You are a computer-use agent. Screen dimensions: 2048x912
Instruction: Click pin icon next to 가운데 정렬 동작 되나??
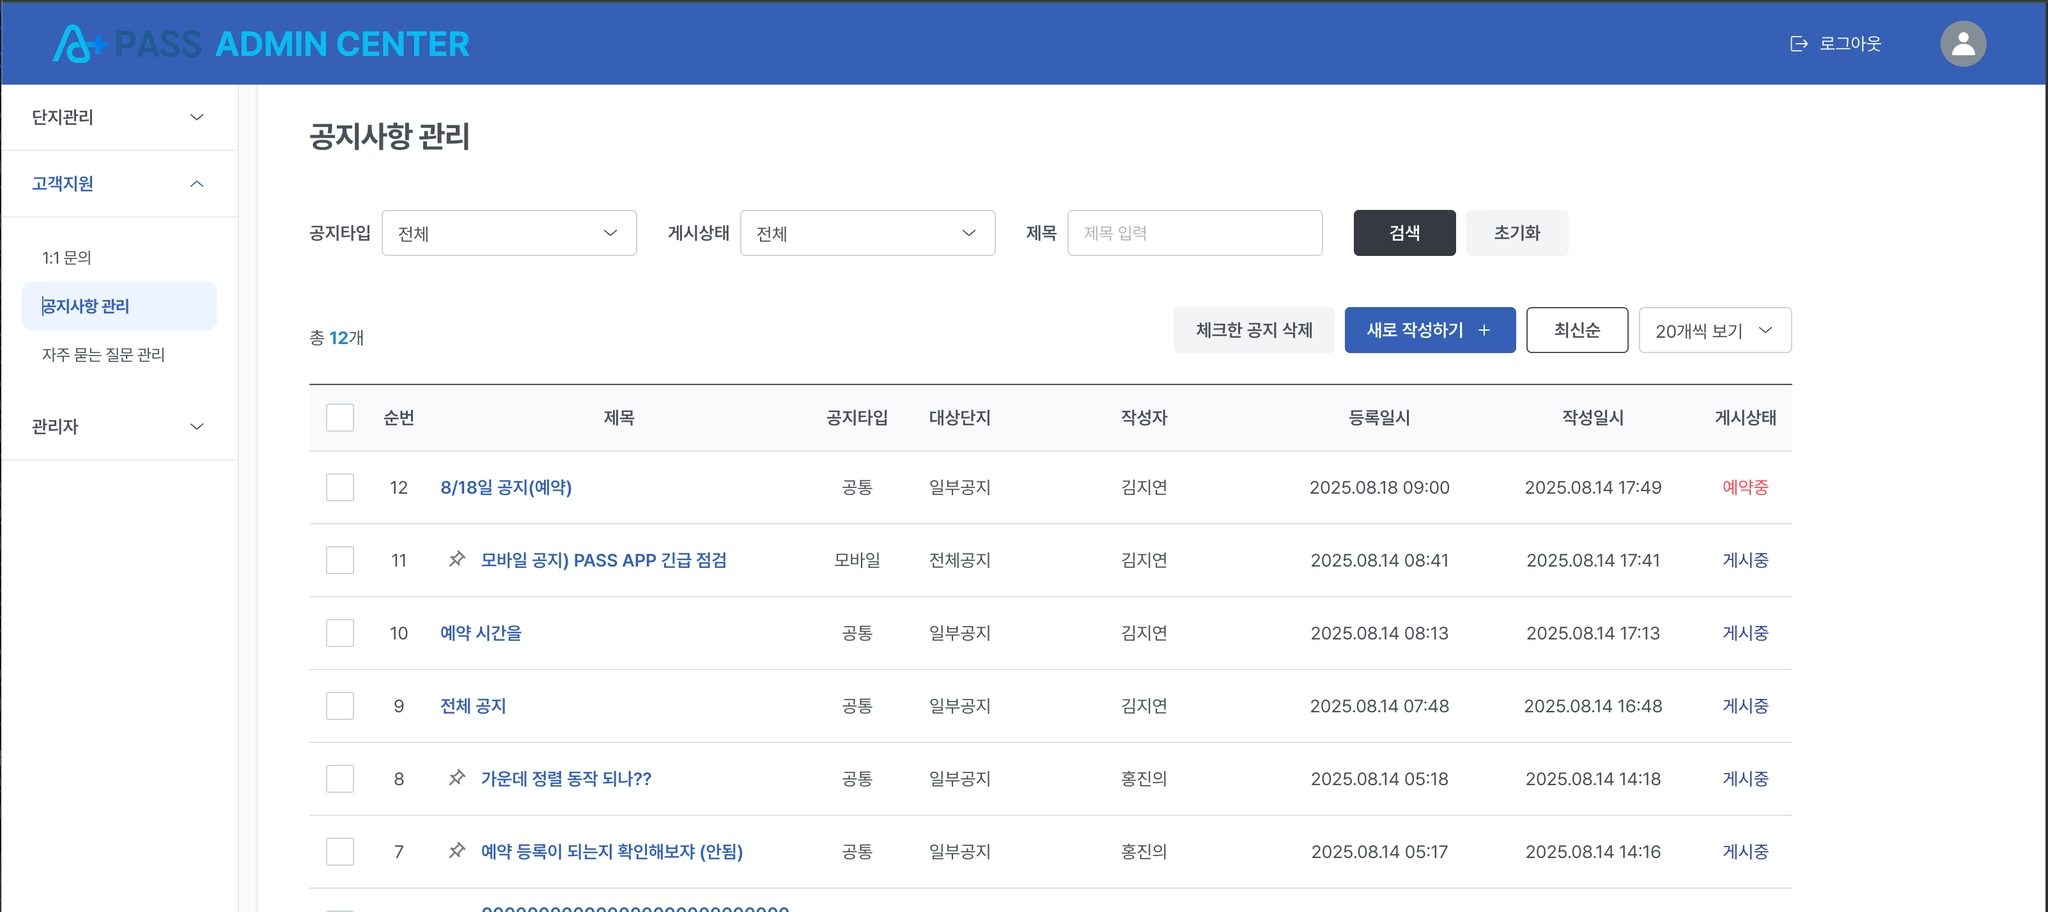pyautogui.click(x=457, y=778)
